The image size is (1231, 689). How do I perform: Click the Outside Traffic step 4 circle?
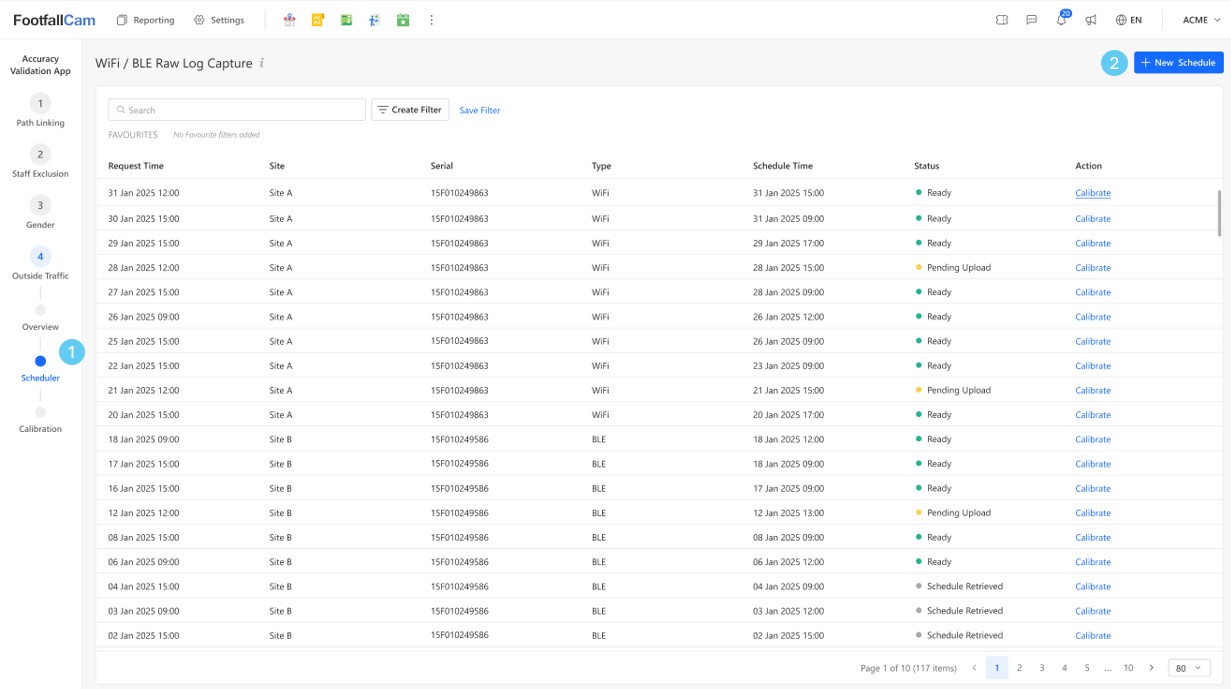pyautogui.click(x=40, y=257)
